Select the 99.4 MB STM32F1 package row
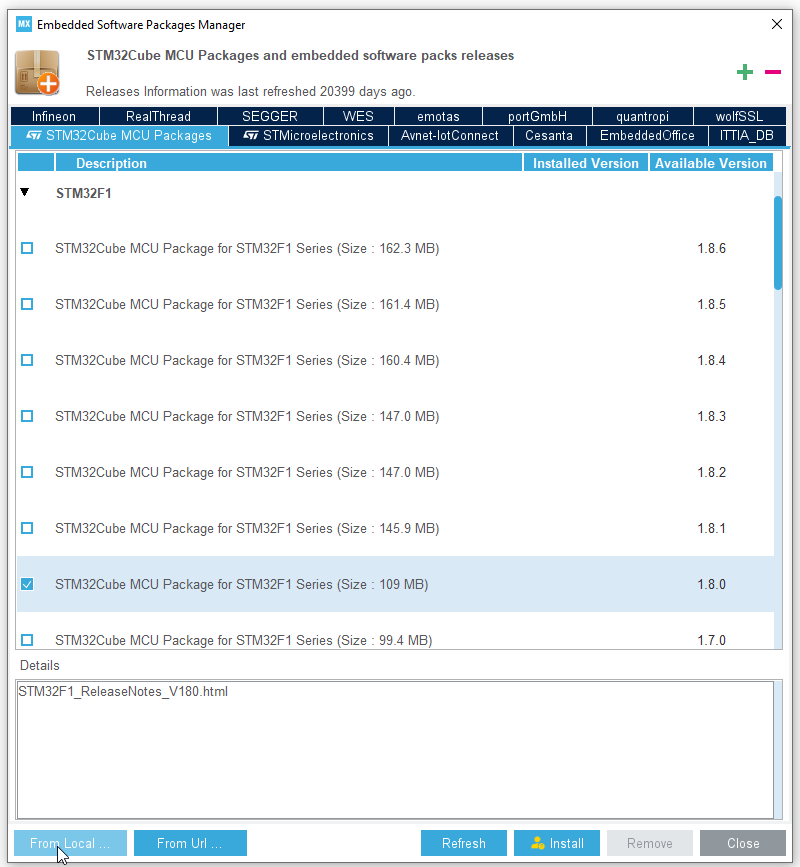 [x=395, y=631]
